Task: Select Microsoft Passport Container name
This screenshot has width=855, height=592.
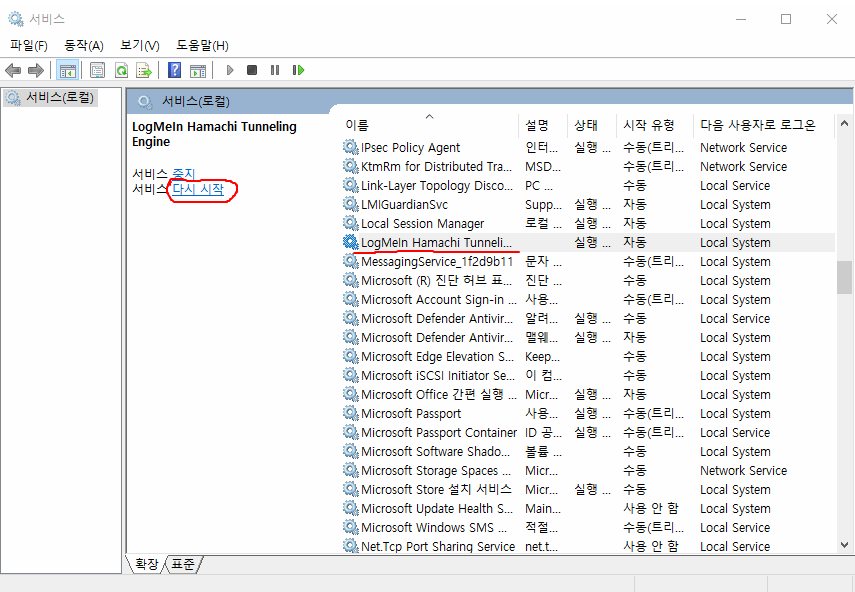Action: [x=439, y=432]
